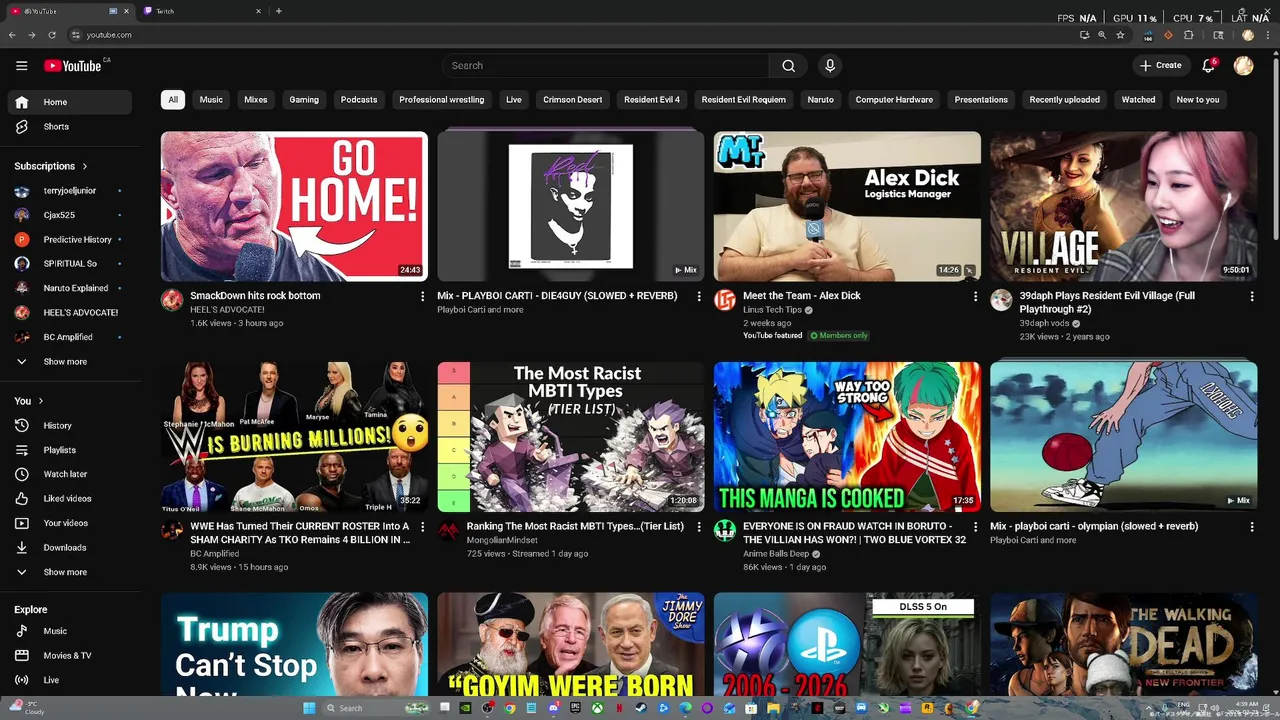The image size is (1280, 720).
Task: Open Downloads in the sidebar
Action: (70, 548)
